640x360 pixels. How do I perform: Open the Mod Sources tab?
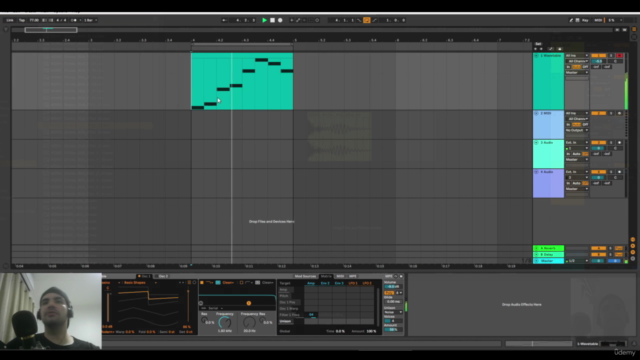point(305,276)
